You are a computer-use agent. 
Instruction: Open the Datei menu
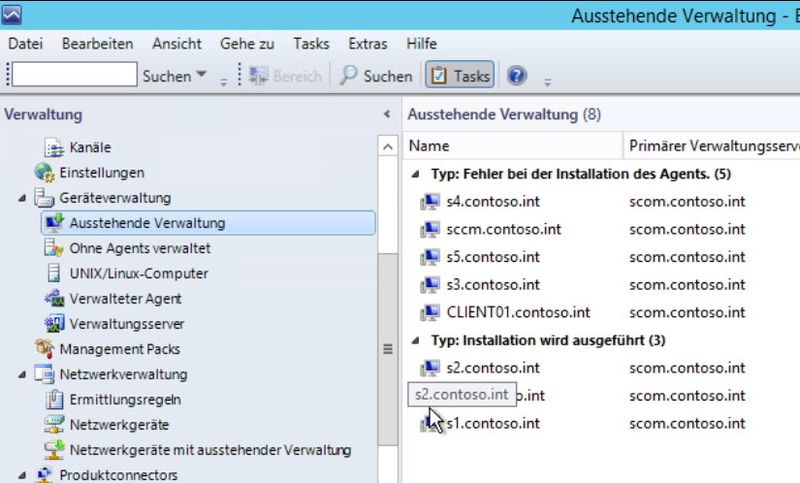pos(26,44)
